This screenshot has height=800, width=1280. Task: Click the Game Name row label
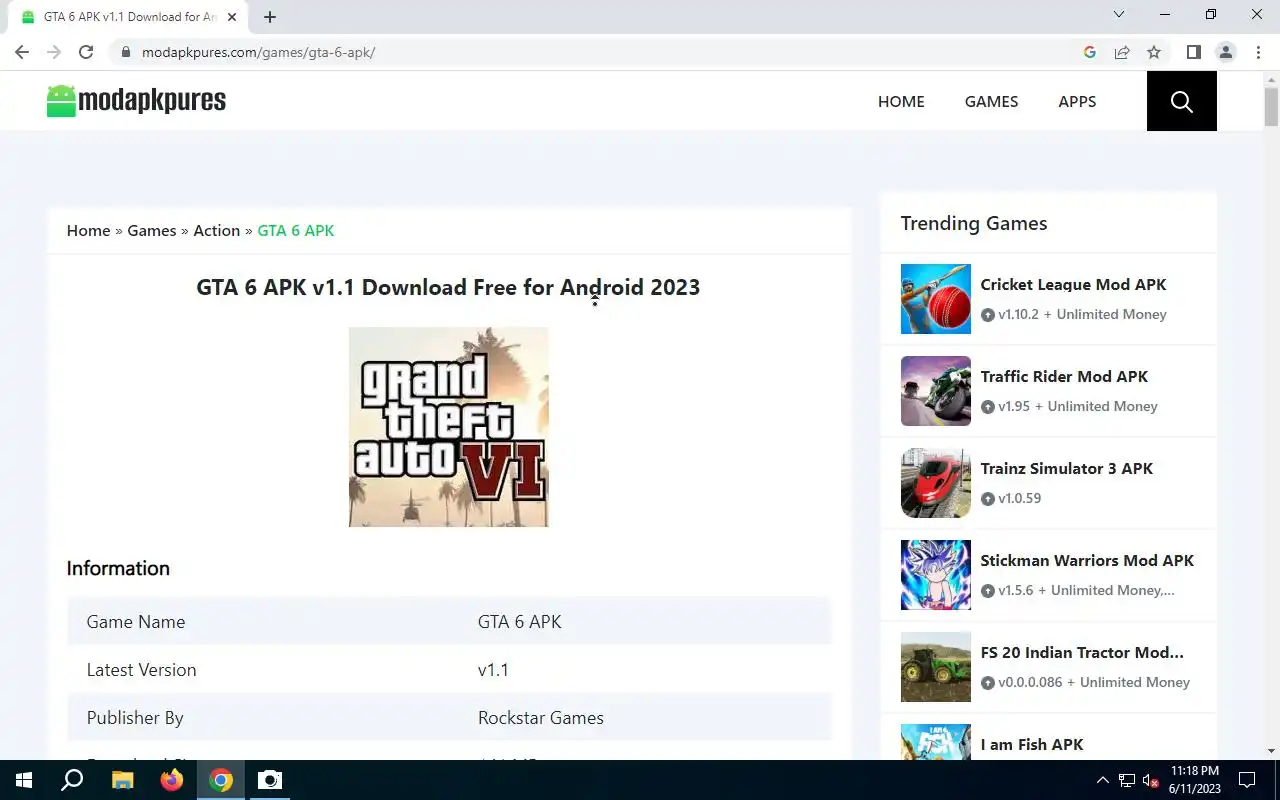pos(135,621)
